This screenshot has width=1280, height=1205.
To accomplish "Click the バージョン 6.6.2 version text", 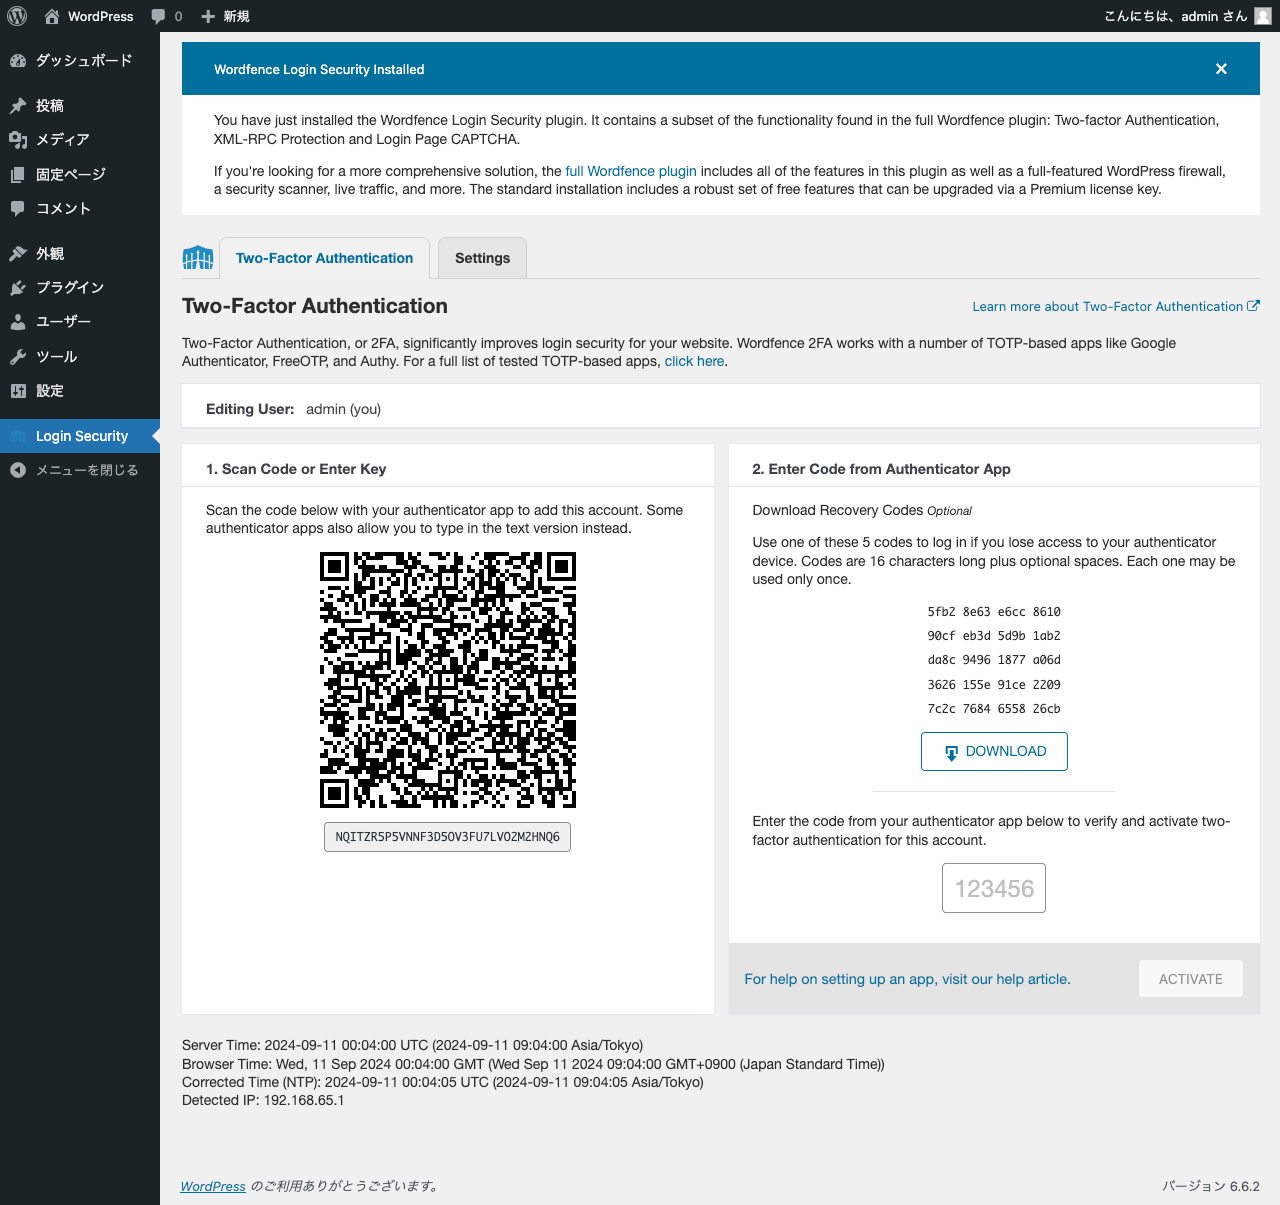I will 1211,1186.
